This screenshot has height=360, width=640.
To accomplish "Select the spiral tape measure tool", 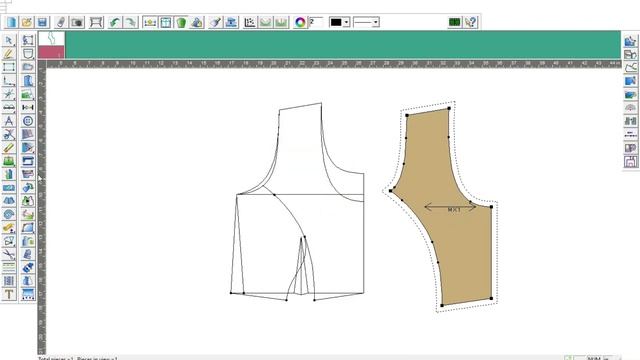I will point(9,214).
